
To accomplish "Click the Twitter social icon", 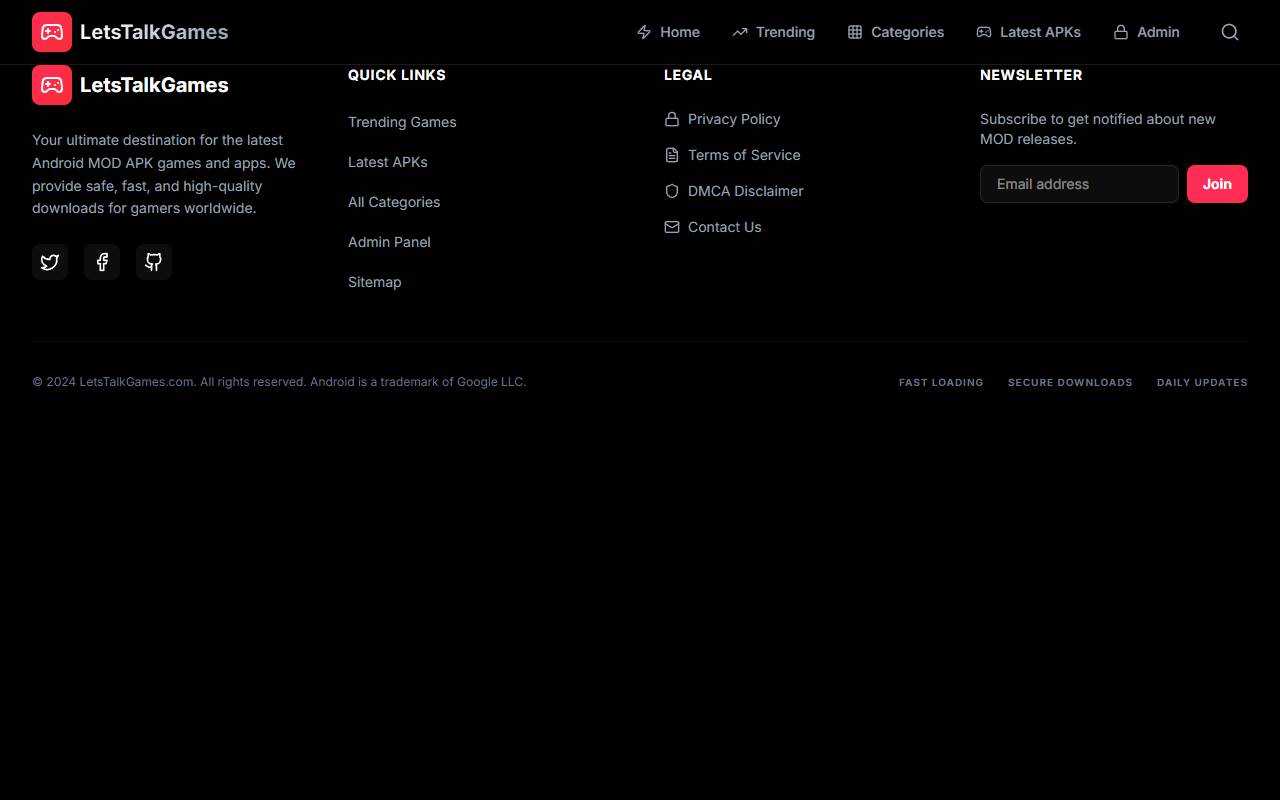I will (50, 262).
